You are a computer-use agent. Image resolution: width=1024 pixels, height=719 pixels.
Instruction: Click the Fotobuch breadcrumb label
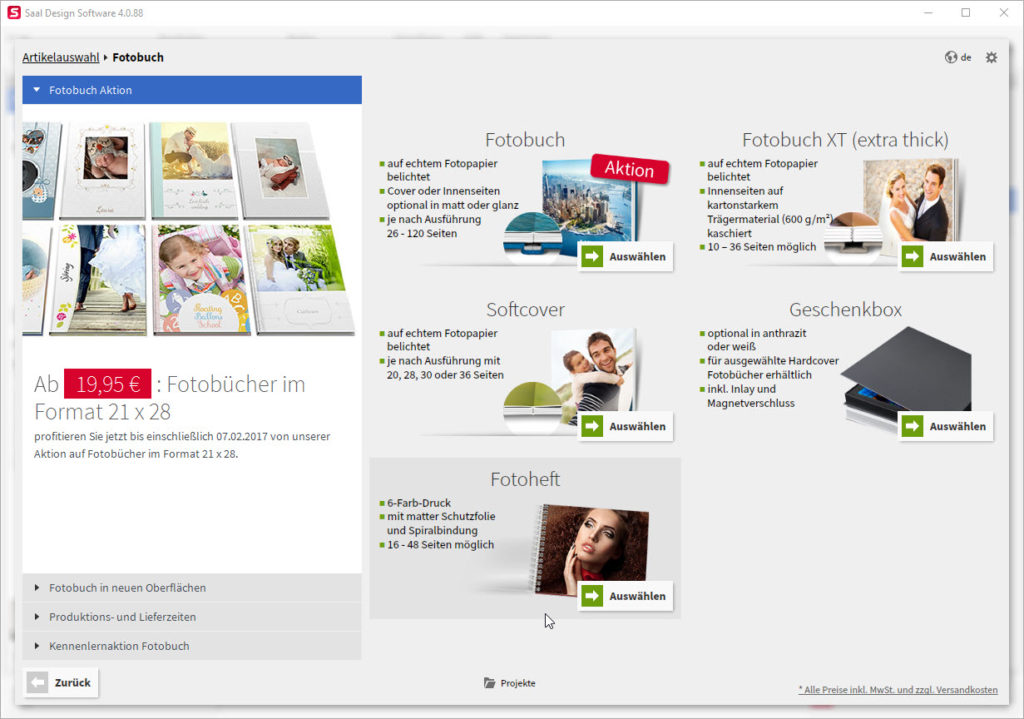[x=138, y=57]
